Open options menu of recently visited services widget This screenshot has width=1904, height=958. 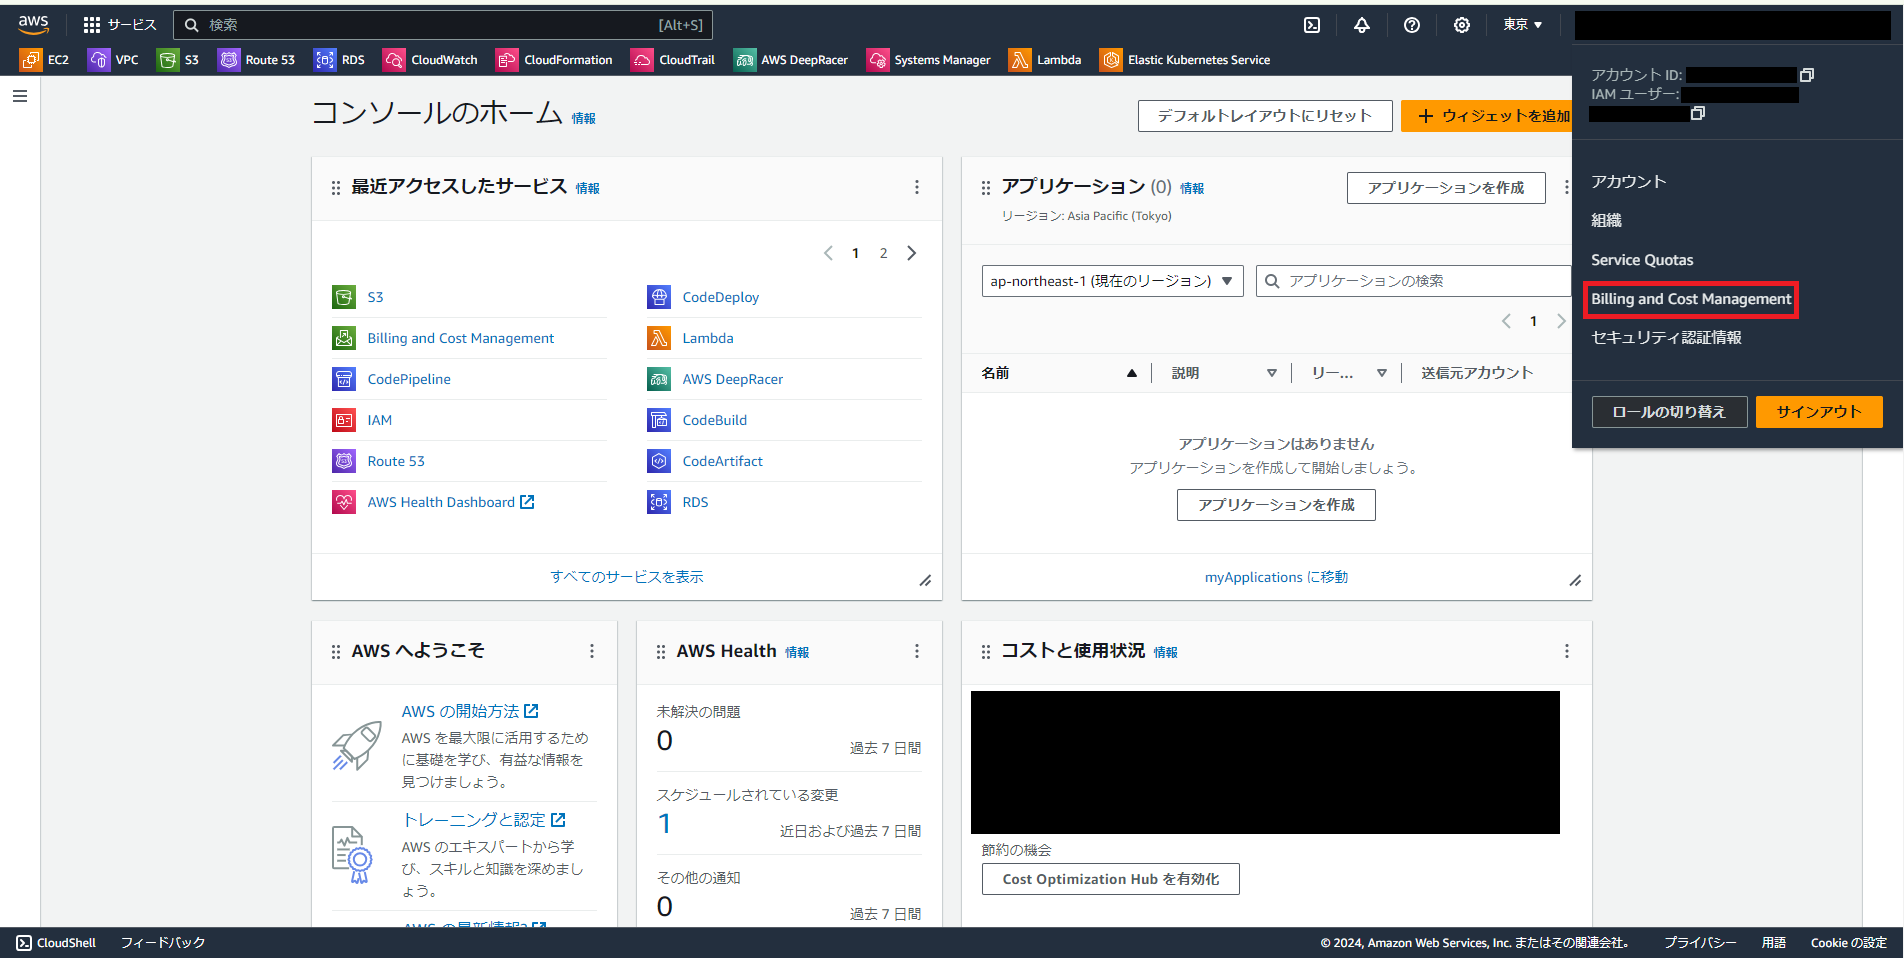[917, 187]
